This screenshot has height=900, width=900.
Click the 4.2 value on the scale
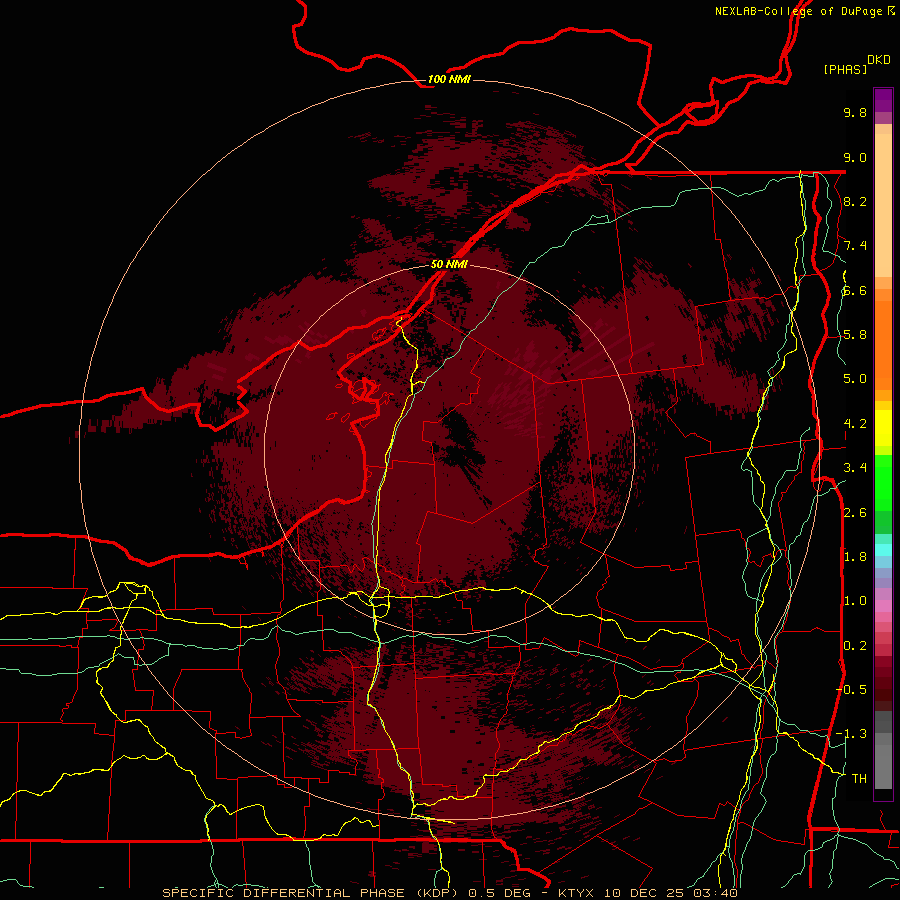(x=855, y=424)
